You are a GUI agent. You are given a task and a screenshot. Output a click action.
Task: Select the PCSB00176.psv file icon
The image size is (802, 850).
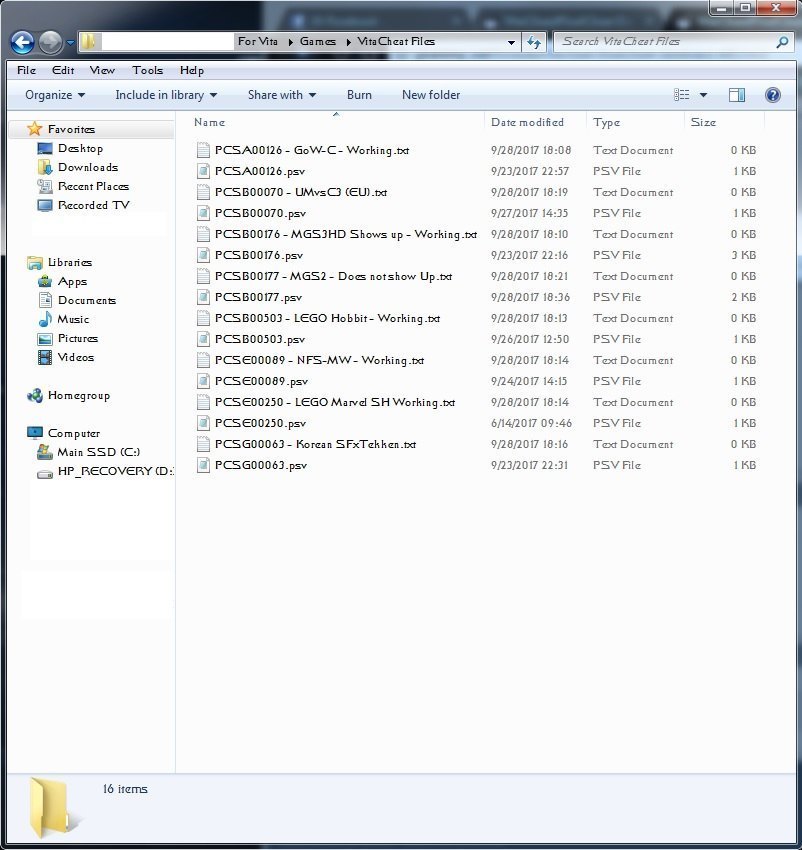click(x=203, y=255)
